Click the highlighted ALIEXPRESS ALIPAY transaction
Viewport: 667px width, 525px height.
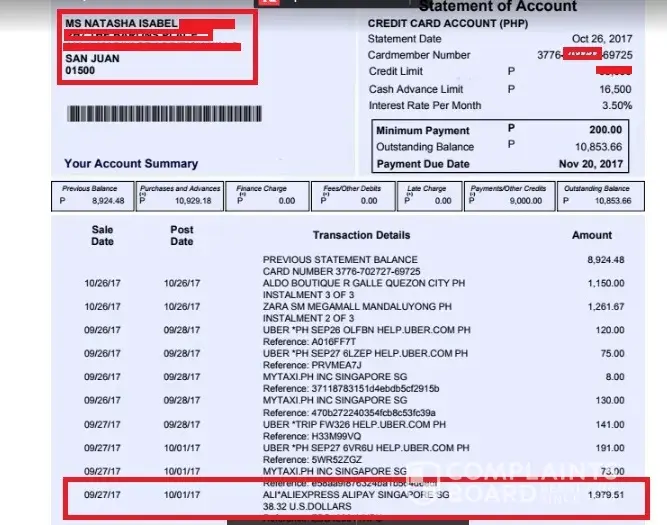click(356, 498)
